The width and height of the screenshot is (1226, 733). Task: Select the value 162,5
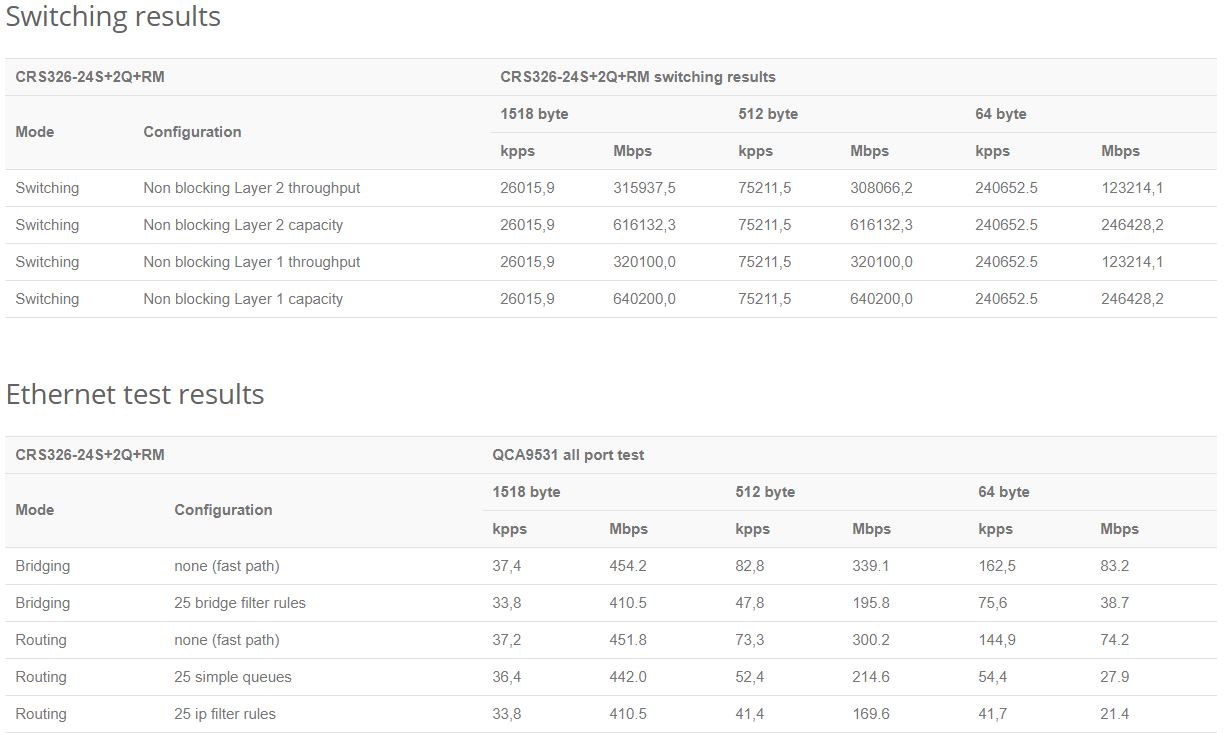pos(997,566)
